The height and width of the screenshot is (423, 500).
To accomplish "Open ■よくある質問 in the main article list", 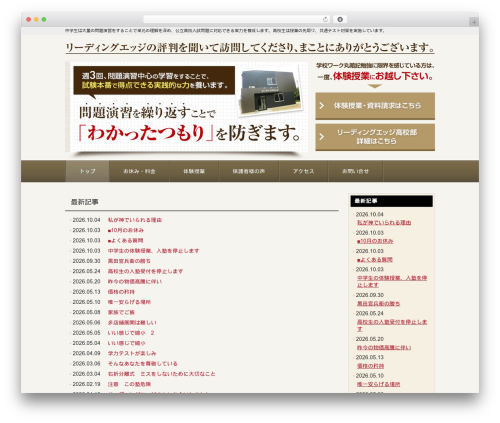I will pos(125,241).
